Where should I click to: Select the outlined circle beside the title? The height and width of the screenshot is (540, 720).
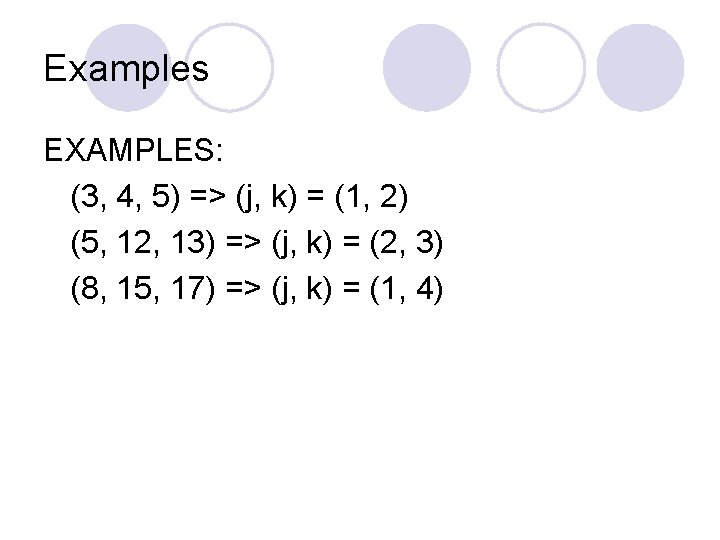tap(230, 68)
